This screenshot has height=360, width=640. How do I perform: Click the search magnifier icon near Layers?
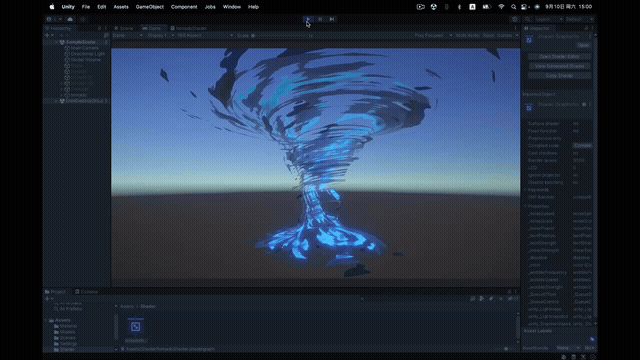pyautogui.click(x=527, y=19)
